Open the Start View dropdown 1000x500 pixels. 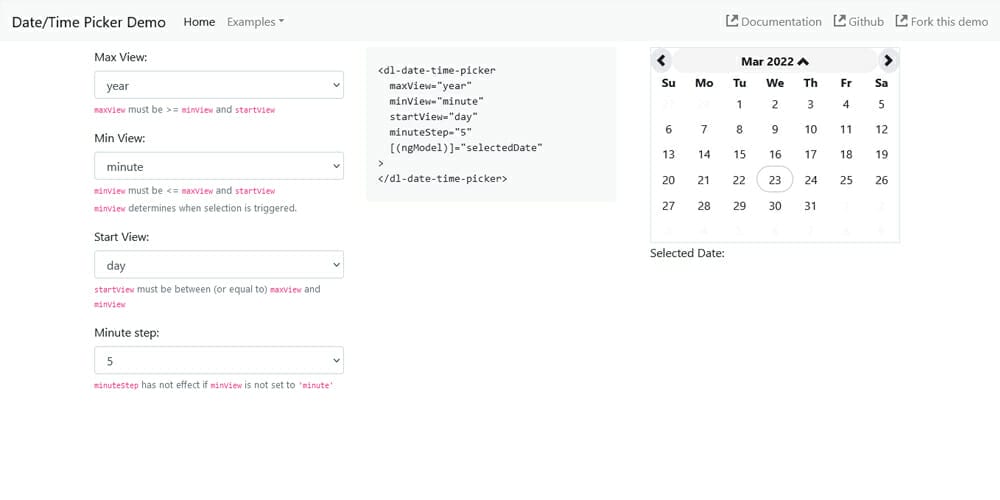[x=219, y=265]
